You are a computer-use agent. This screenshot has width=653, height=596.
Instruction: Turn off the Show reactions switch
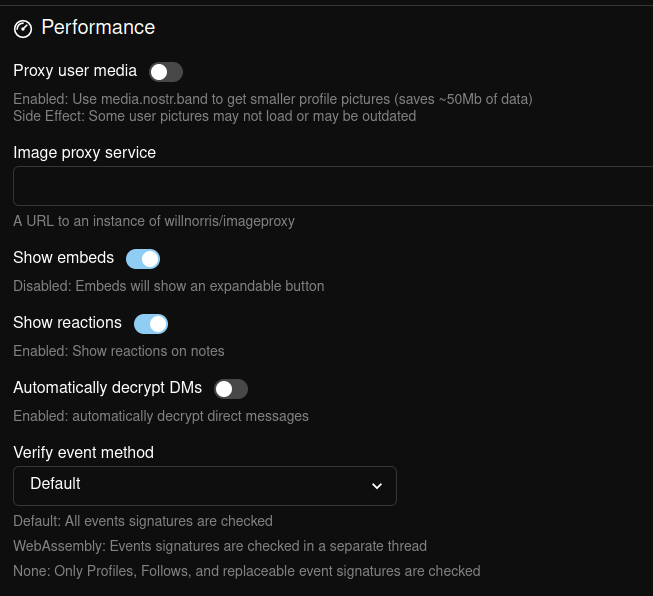(151, 324)
